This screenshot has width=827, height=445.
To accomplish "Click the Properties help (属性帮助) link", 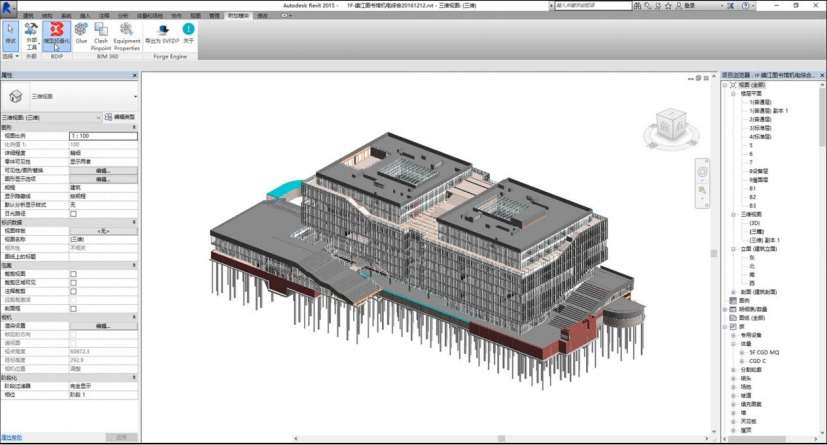I will [x=12, y=437].
